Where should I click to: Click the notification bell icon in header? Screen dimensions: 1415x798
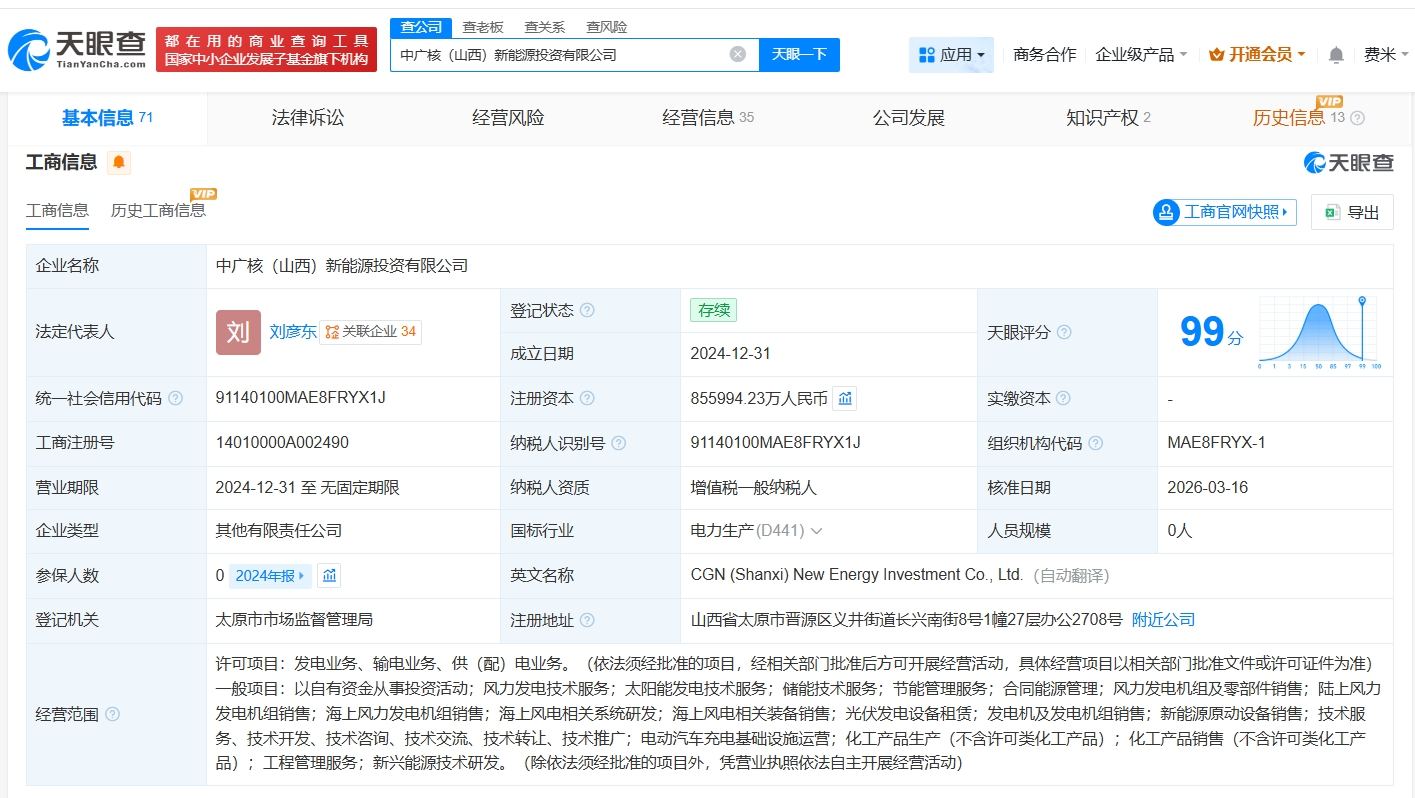click(x=1335, y=55)
